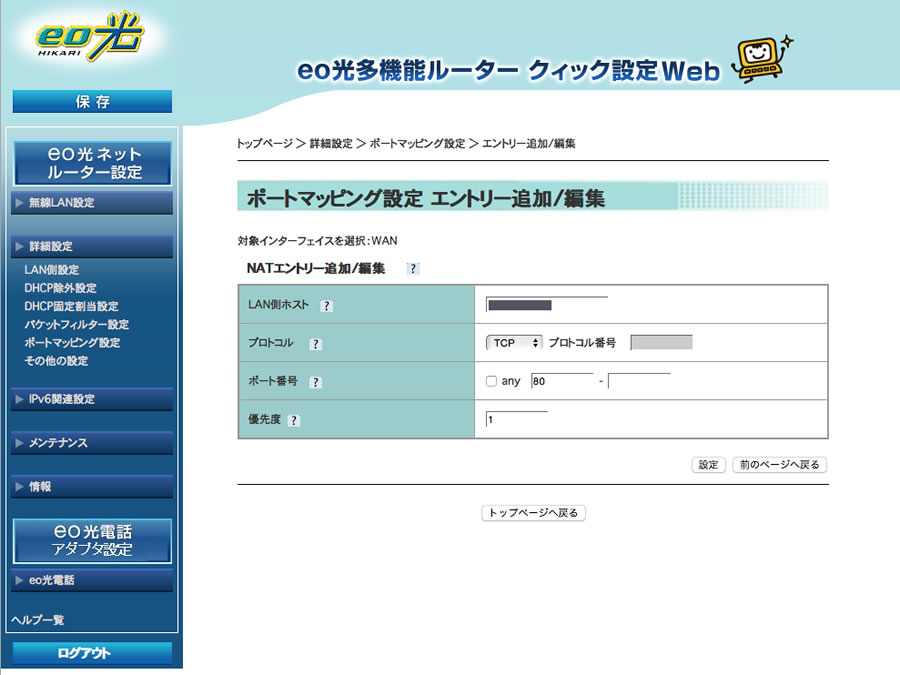Screen dimensions: 900x675
Task: Expand the メンテナンス menu section
Action: [92, 443]
